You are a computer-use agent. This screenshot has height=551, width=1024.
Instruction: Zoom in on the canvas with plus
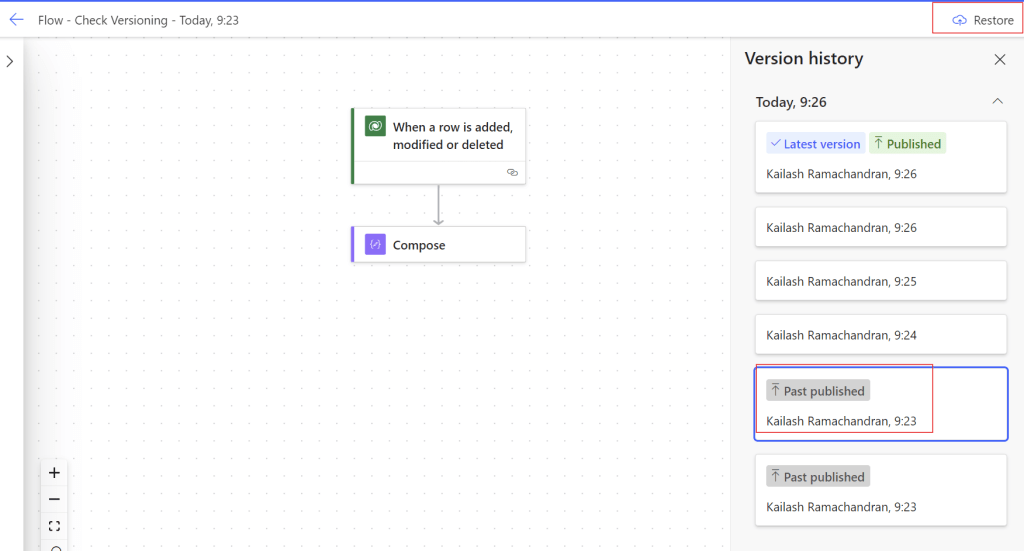54,473
